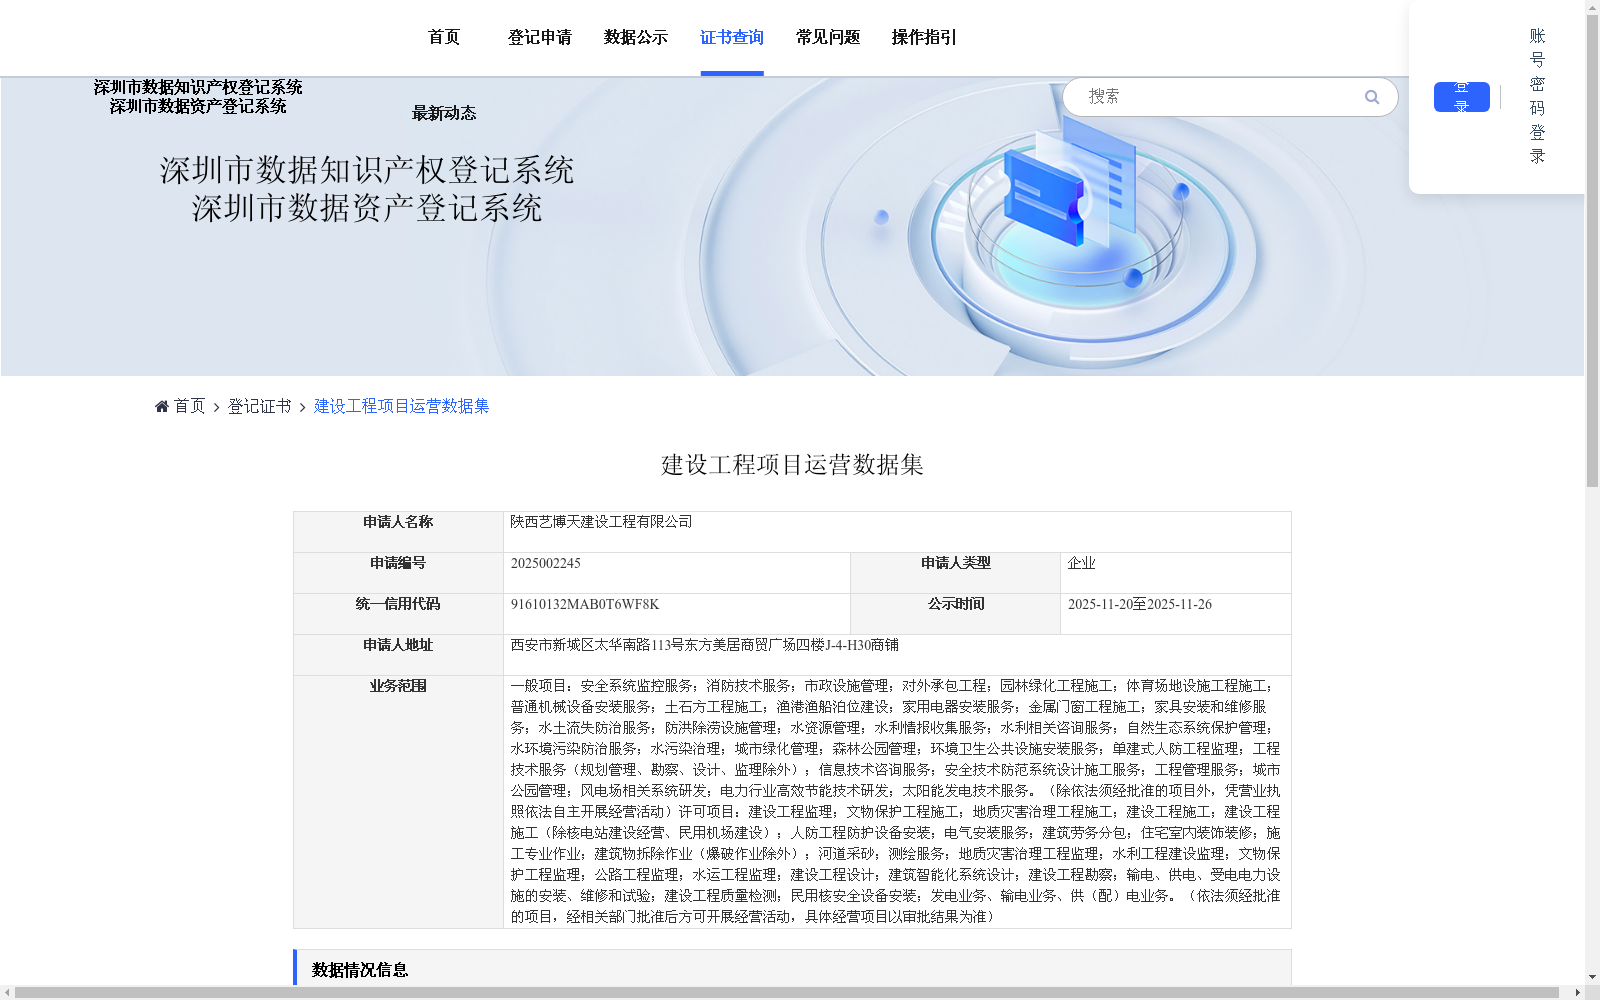
Task: Click the 建设工程项目运营数据集 breadcrumb link
Action: (x=402, y=406)
